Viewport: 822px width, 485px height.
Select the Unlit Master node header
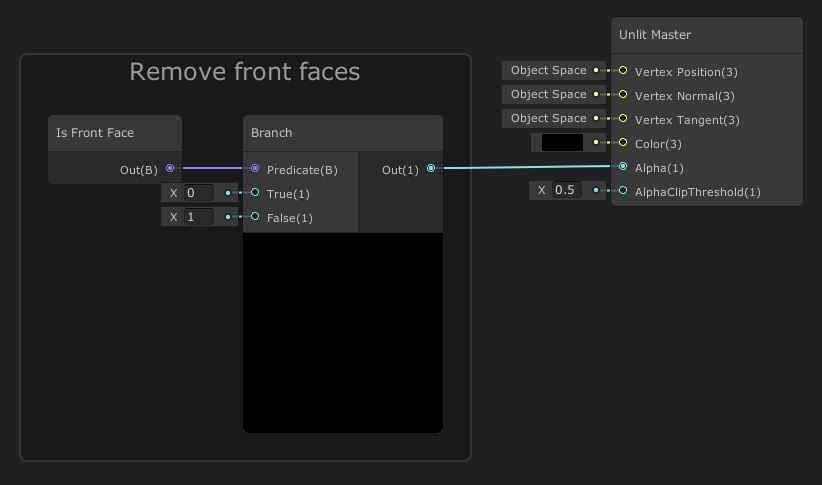[x=707, y=35]
